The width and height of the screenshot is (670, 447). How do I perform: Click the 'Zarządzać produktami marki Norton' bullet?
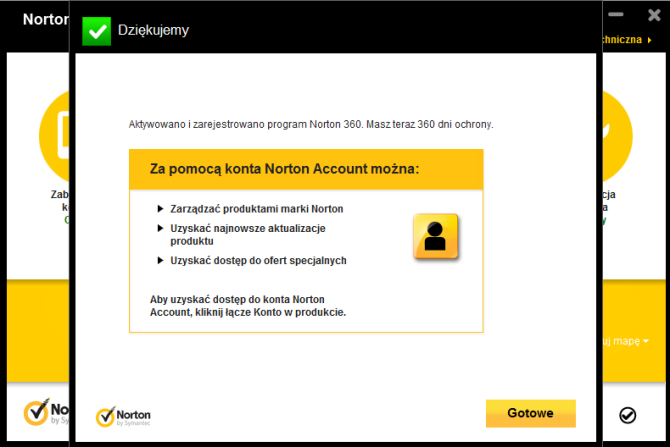(x=250, y=209)
